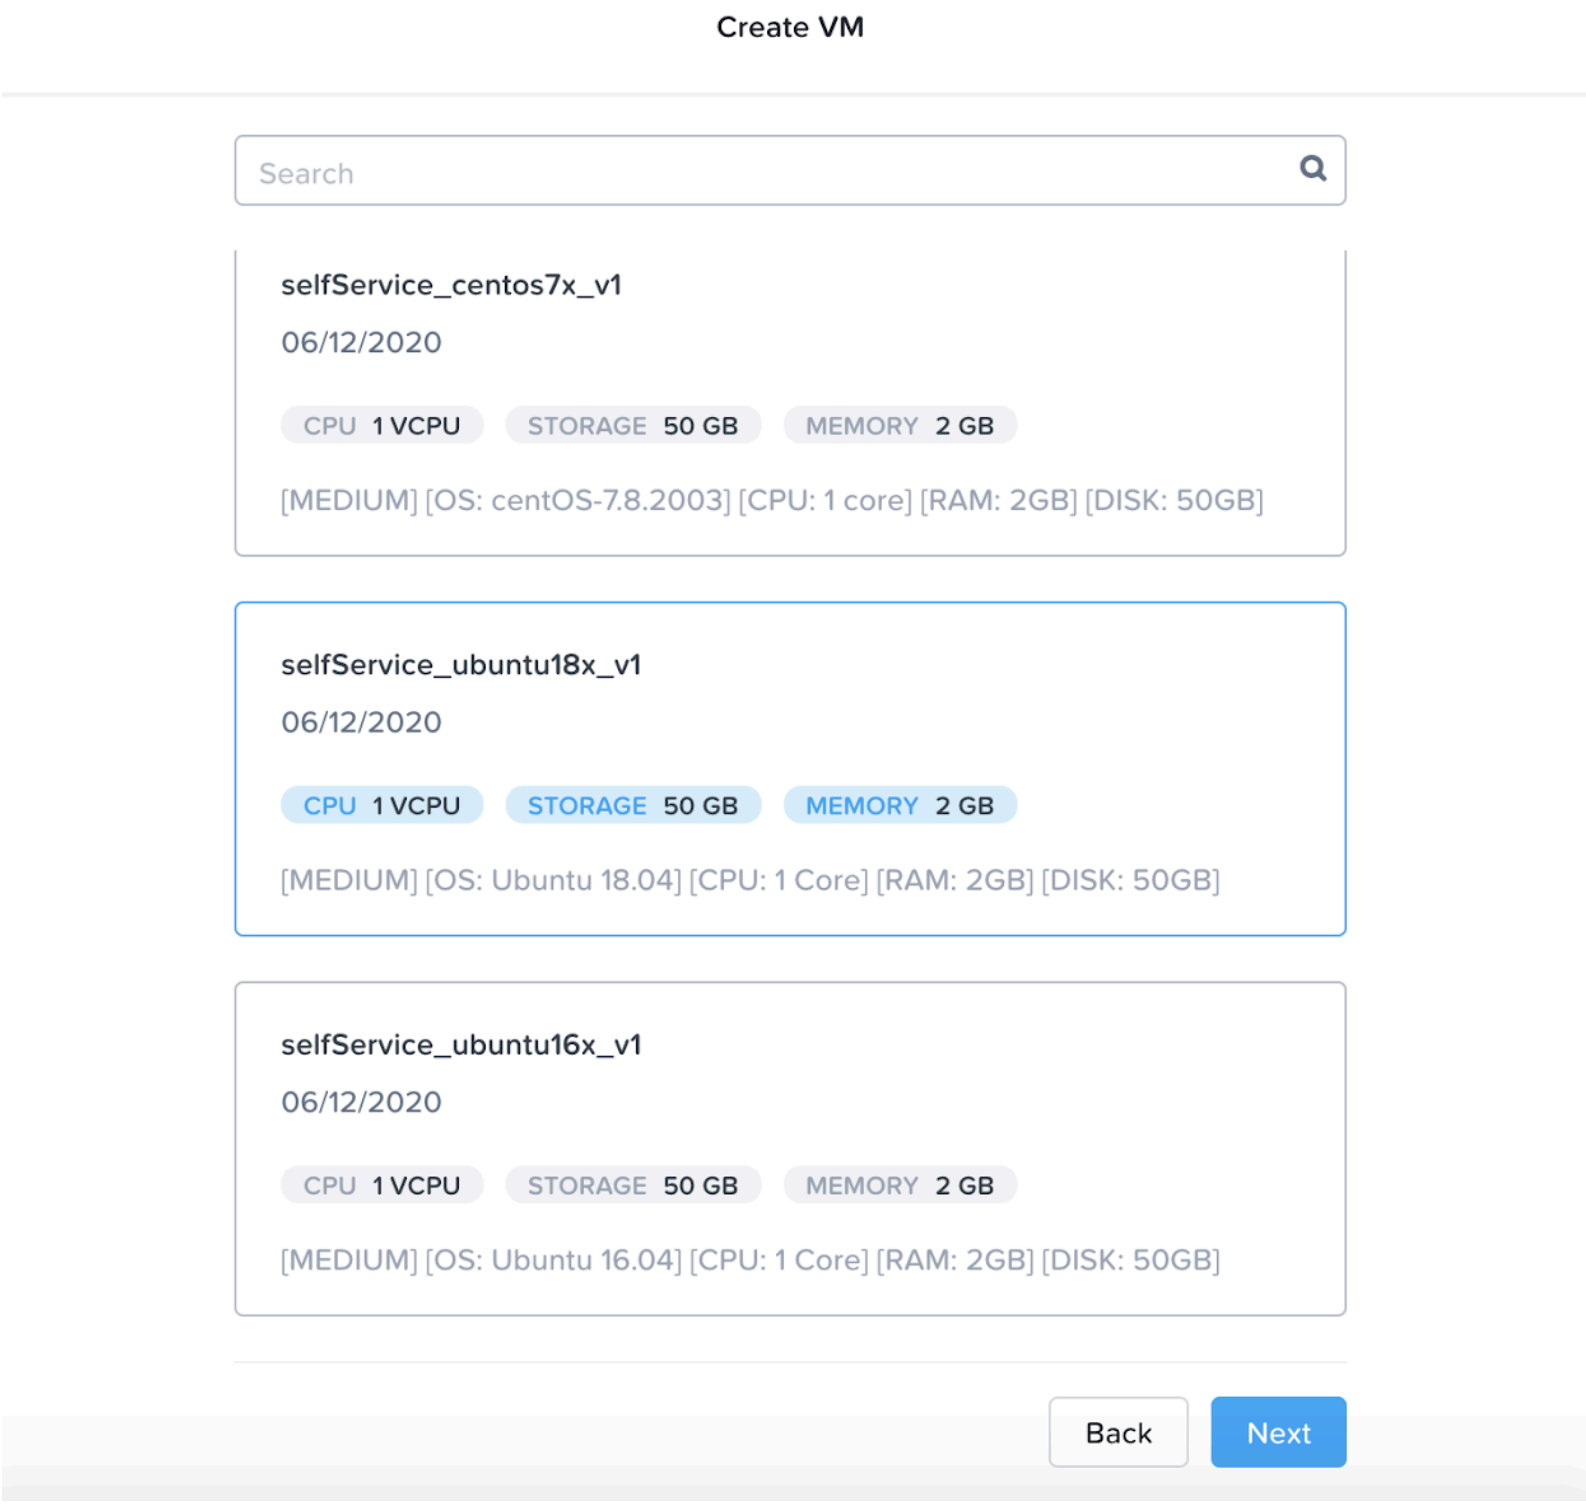Click the highlighted ubuntu18x STORAGE tag
Screen dimensions: 1586x1506
pos(632,806)
